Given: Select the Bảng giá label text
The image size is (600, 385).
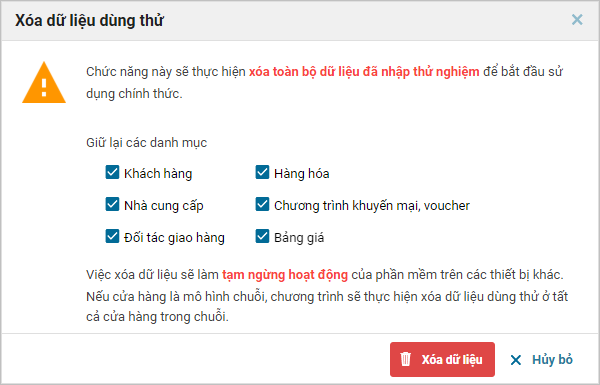Looking at the screenshot, I should (x=299, y=238).
